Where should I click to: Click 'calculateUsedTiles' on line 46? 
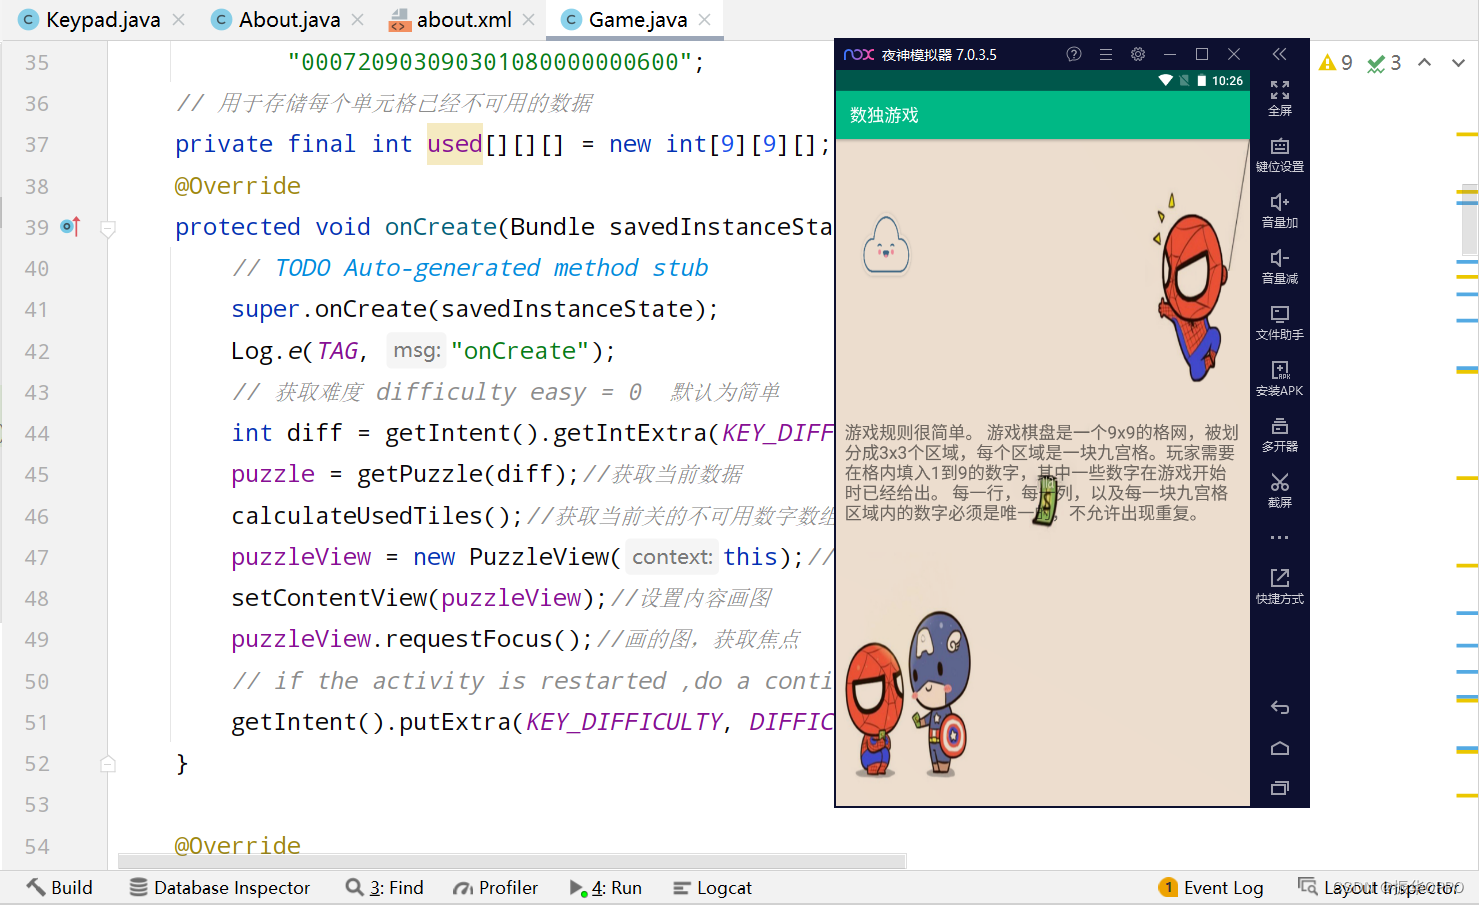tap(357, 516)
